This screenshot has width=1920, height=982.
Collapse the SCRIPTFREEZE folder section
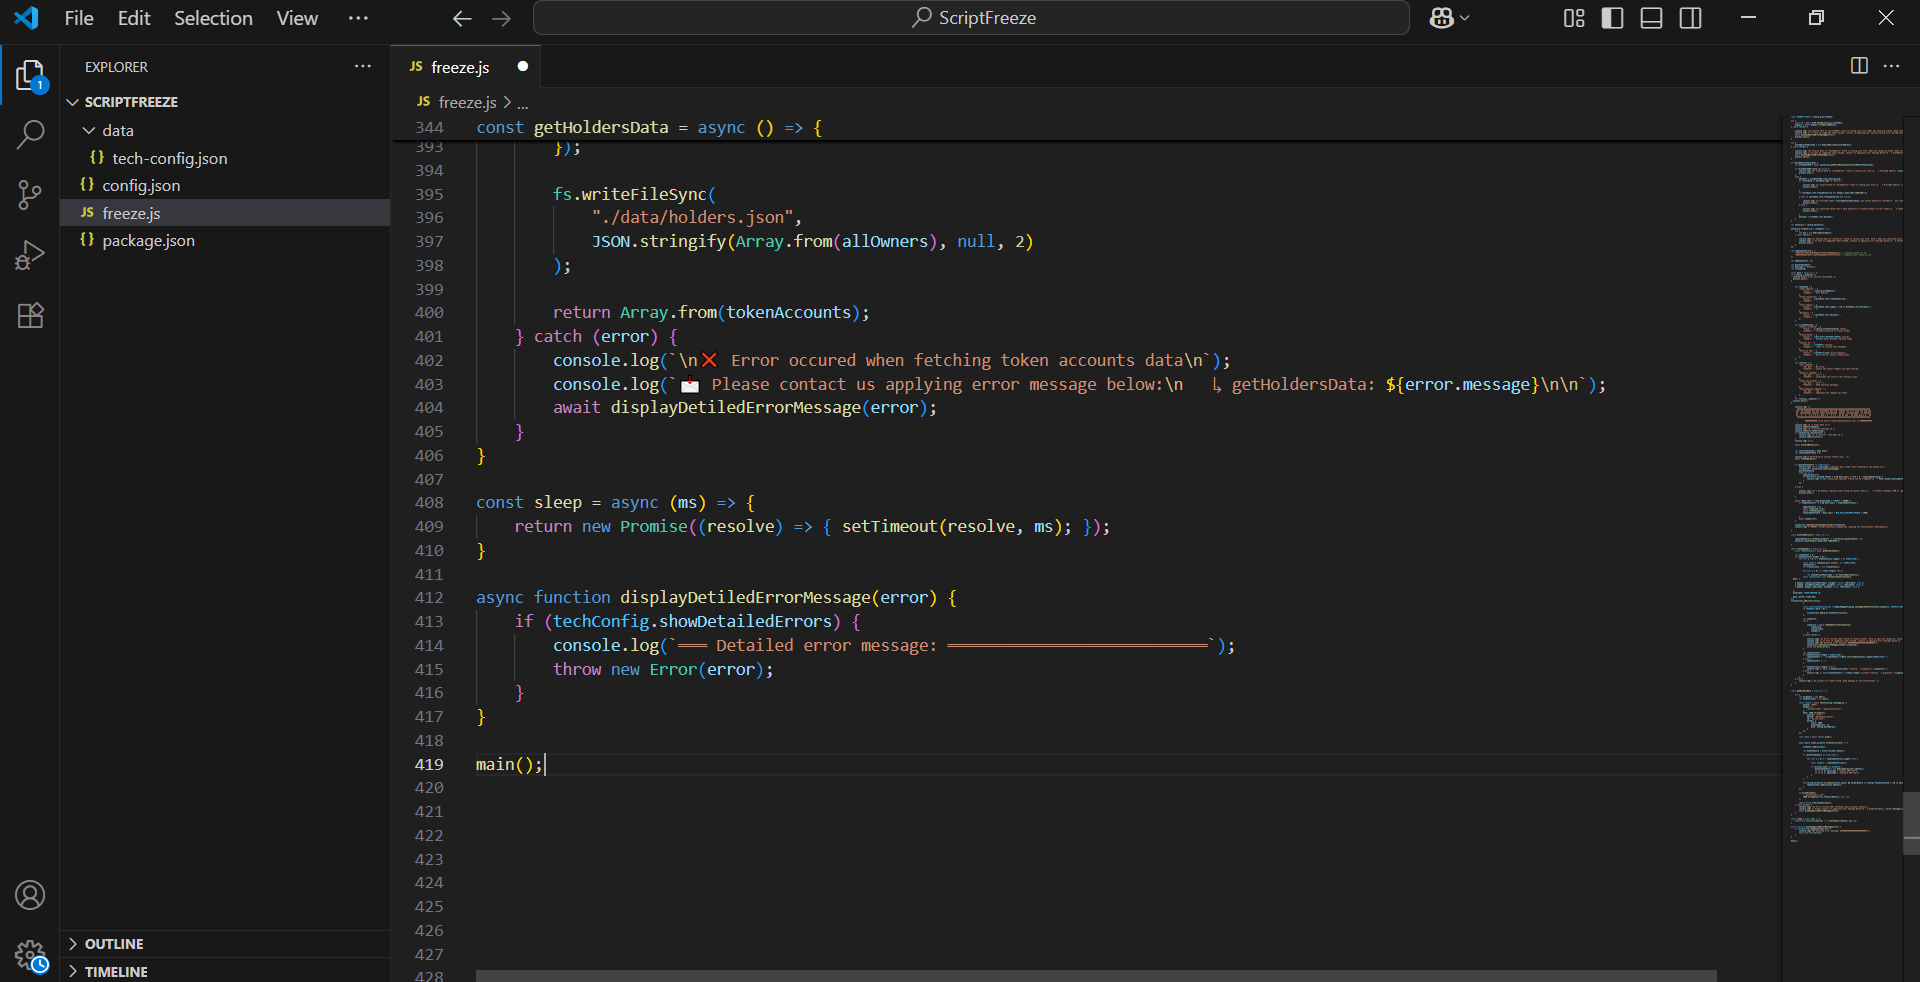(224, 102)
